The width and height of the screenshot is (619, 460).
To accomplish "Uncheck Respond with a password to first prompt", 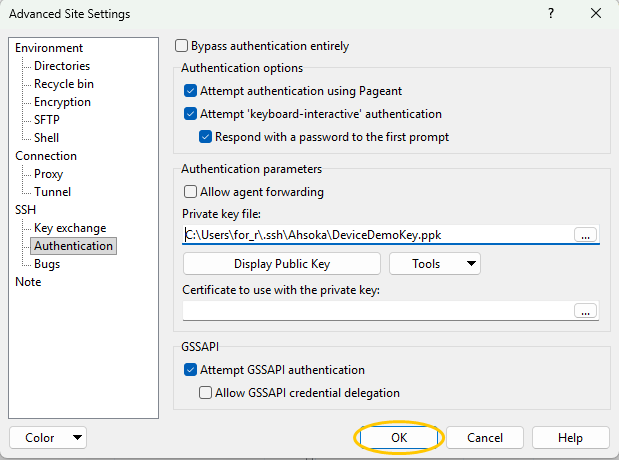I will coord(205,137).
